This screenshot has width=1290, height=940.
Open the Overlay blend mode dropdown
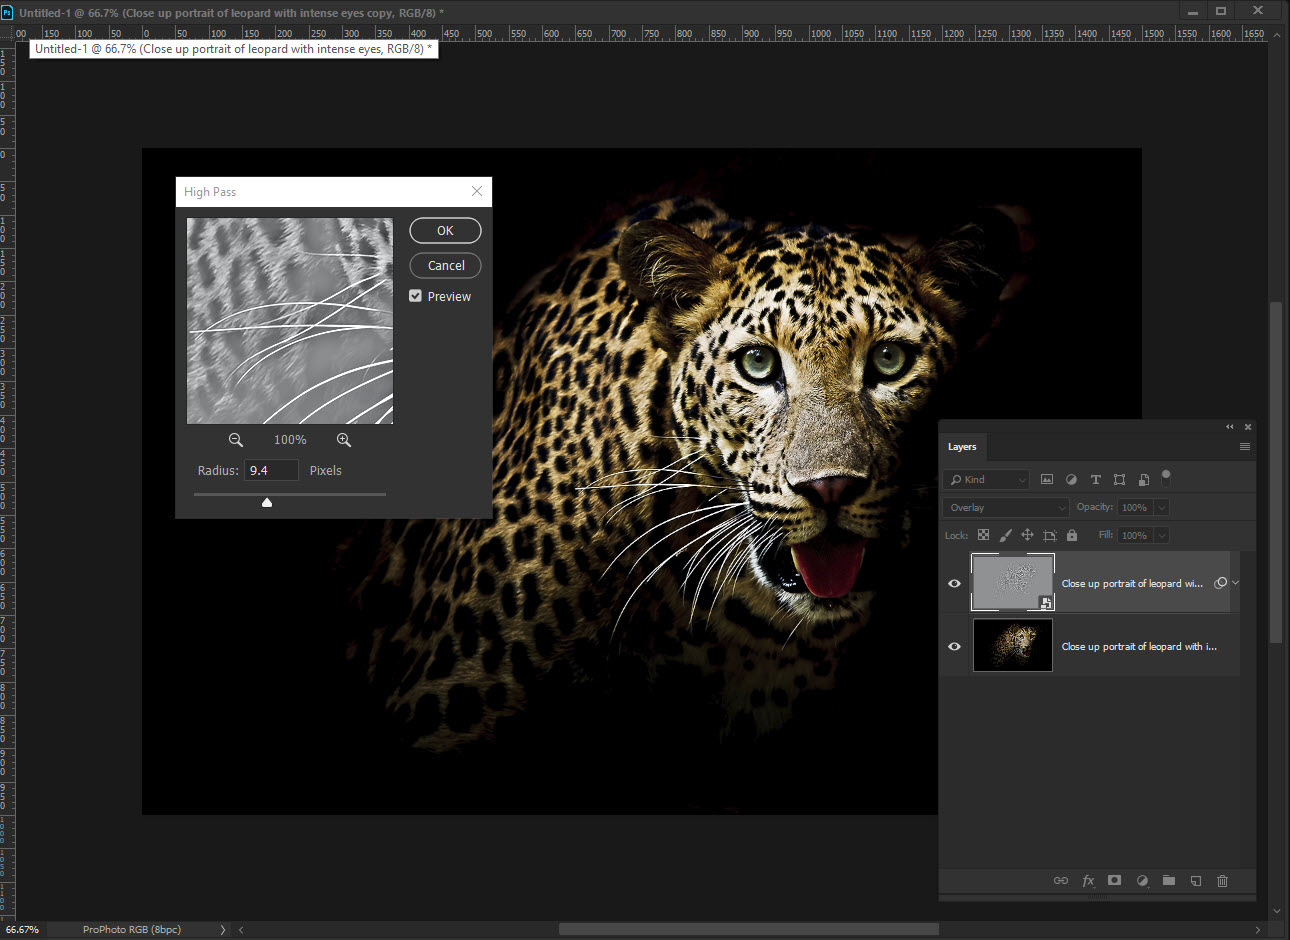click(x=1006, y=508)
